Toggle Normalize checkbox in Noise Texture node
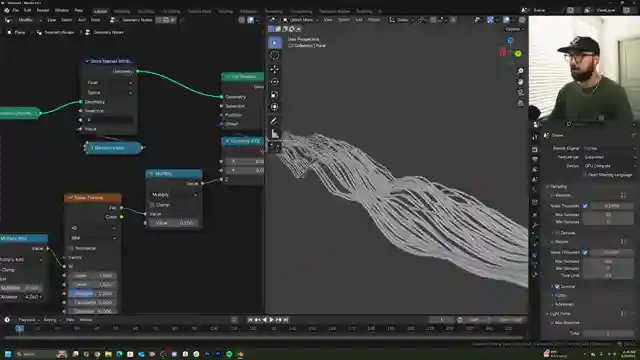This screenshot has width=640, height=360. (71, 248)
